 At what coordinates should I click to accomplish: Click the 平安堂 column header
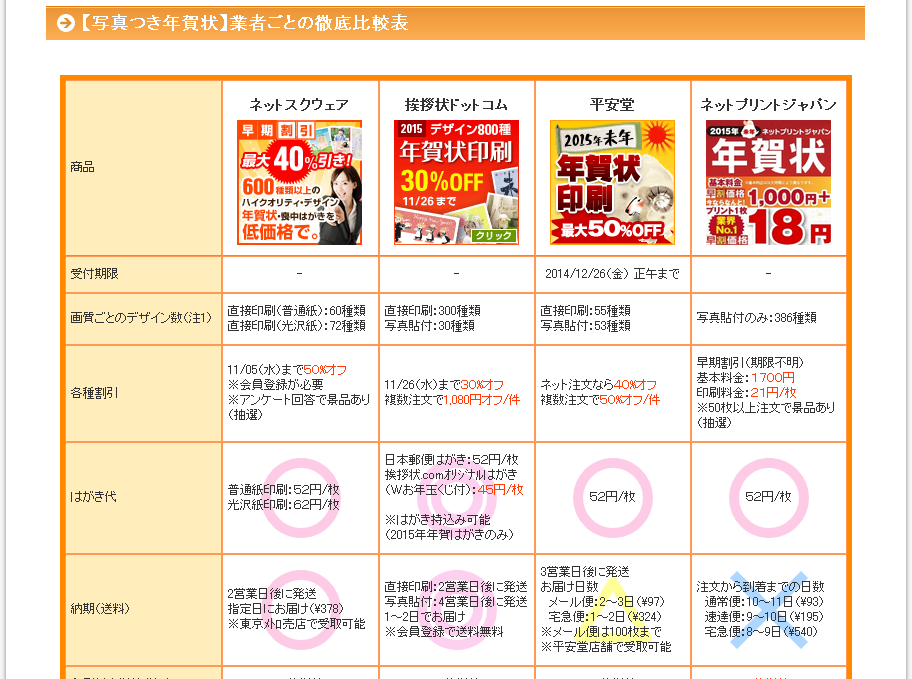pos(612,105)
